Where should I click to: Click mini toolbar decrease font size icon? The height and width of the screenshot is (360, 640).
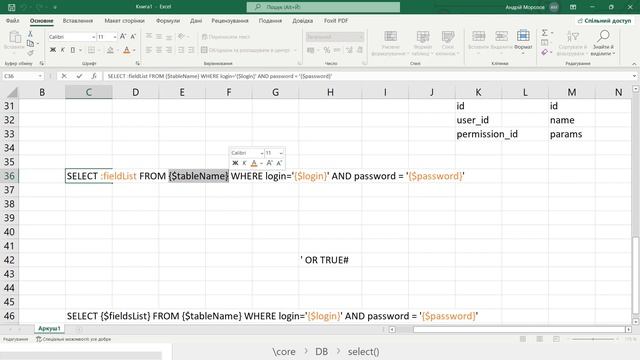(279, 163)
